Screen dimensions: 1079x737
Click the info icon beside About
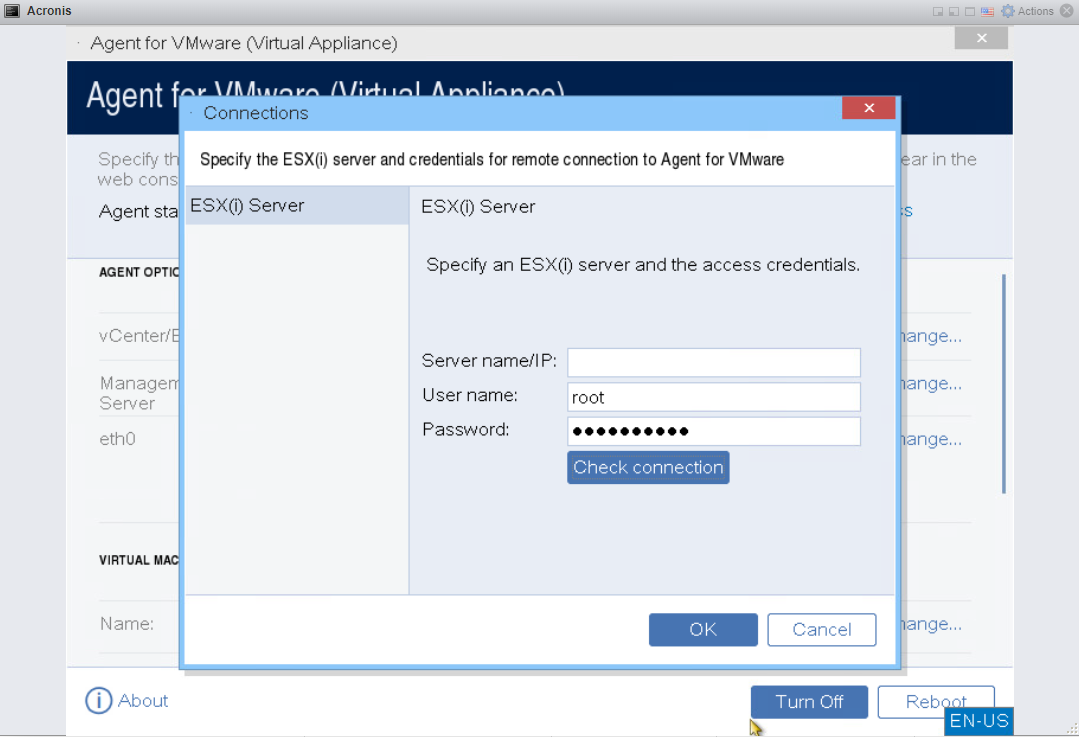(98, 701)
